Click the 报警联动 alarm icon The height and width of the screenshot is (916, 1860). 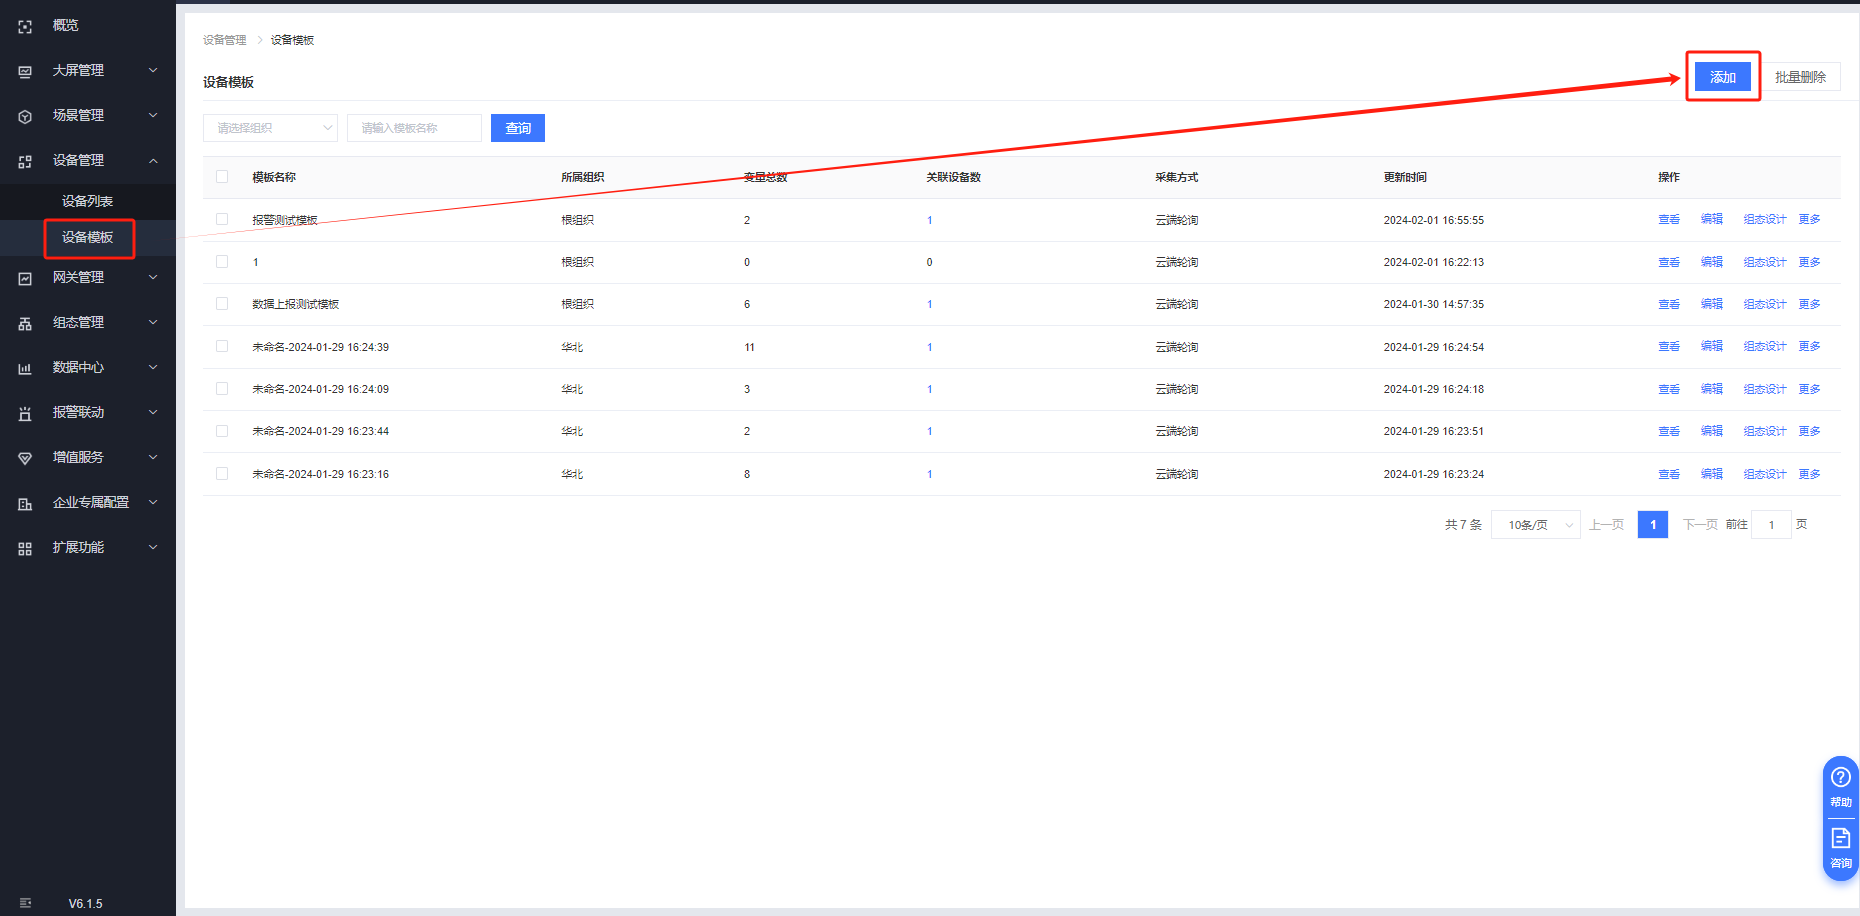point(25,414)
